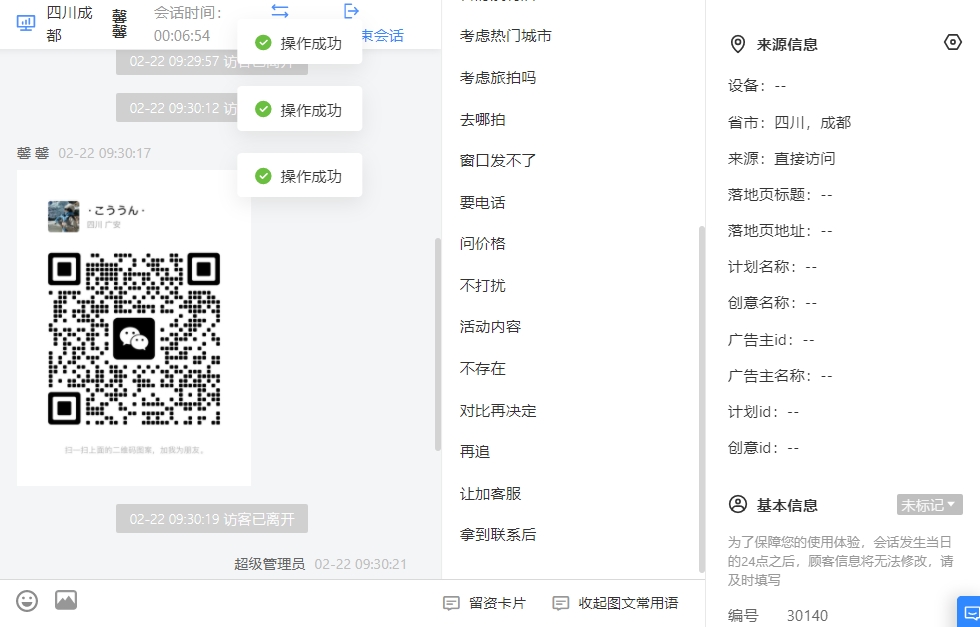Select quick phrase 拿到联系后
The width and height of the screenshot is (980, 627).
[x=498, y=534]
